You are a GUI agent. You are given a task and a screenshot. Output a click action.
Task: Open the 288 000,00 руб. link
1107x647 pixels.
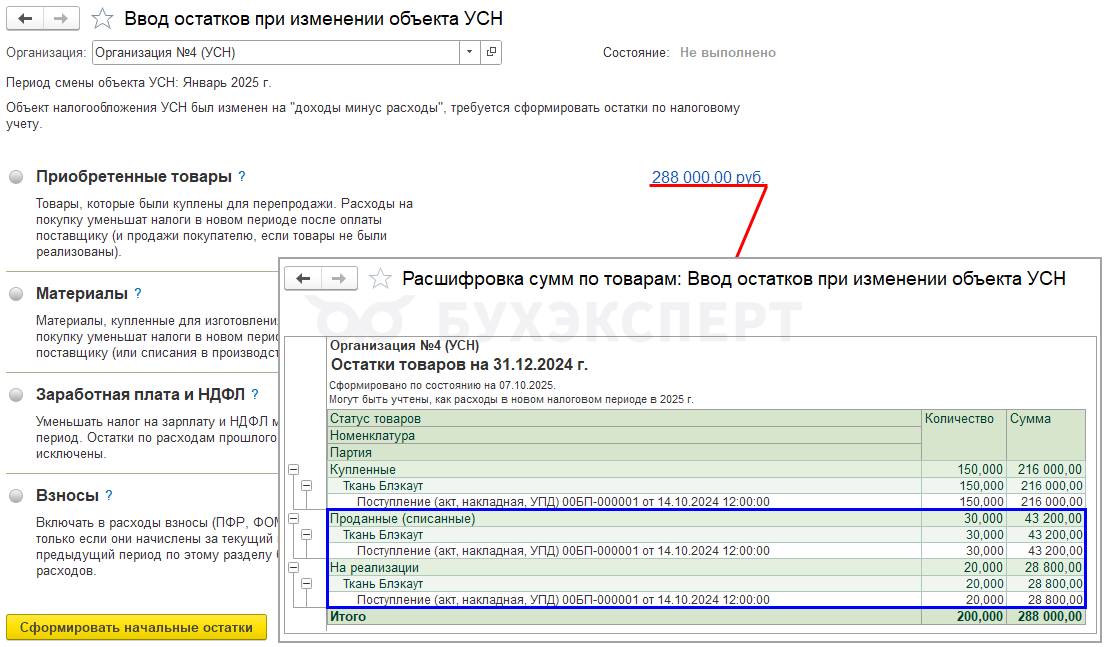click(x=707, y=177)
